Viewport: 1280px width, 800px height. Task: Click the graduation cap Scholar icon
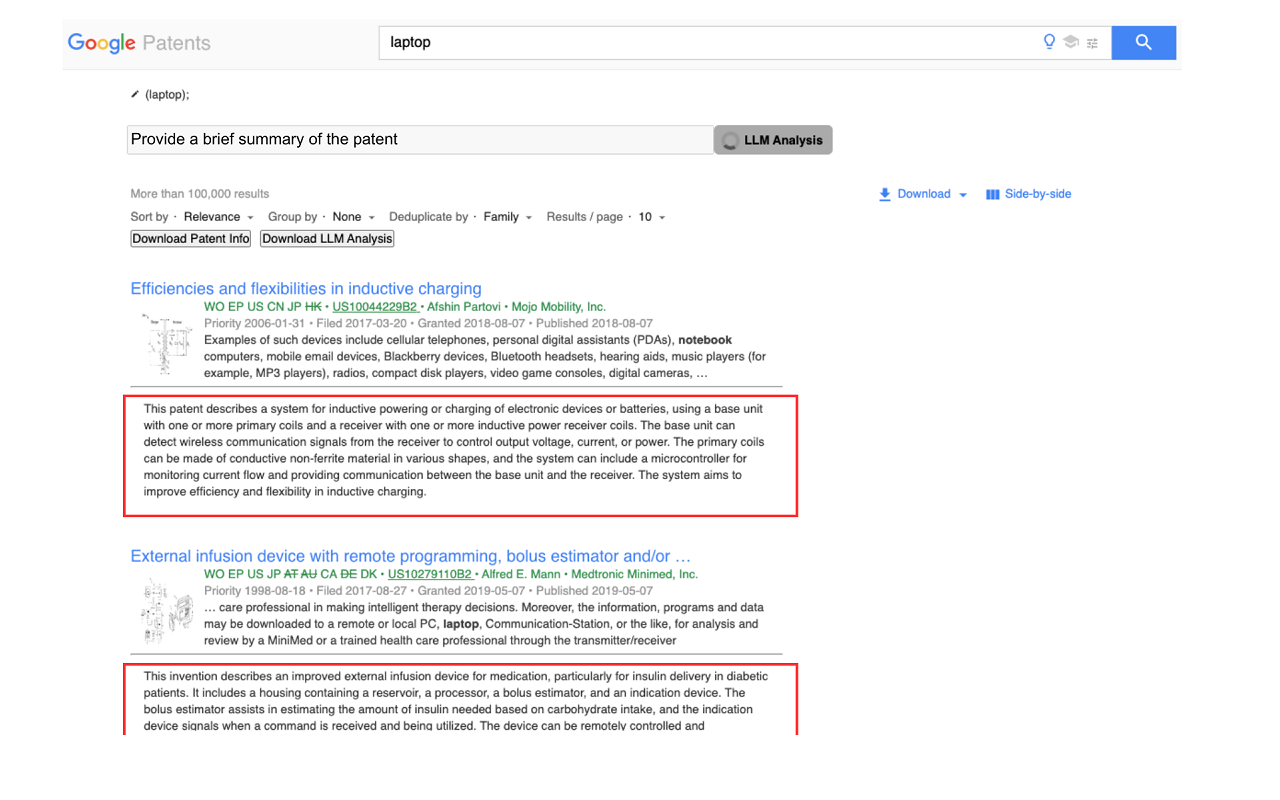point(1071,42)
